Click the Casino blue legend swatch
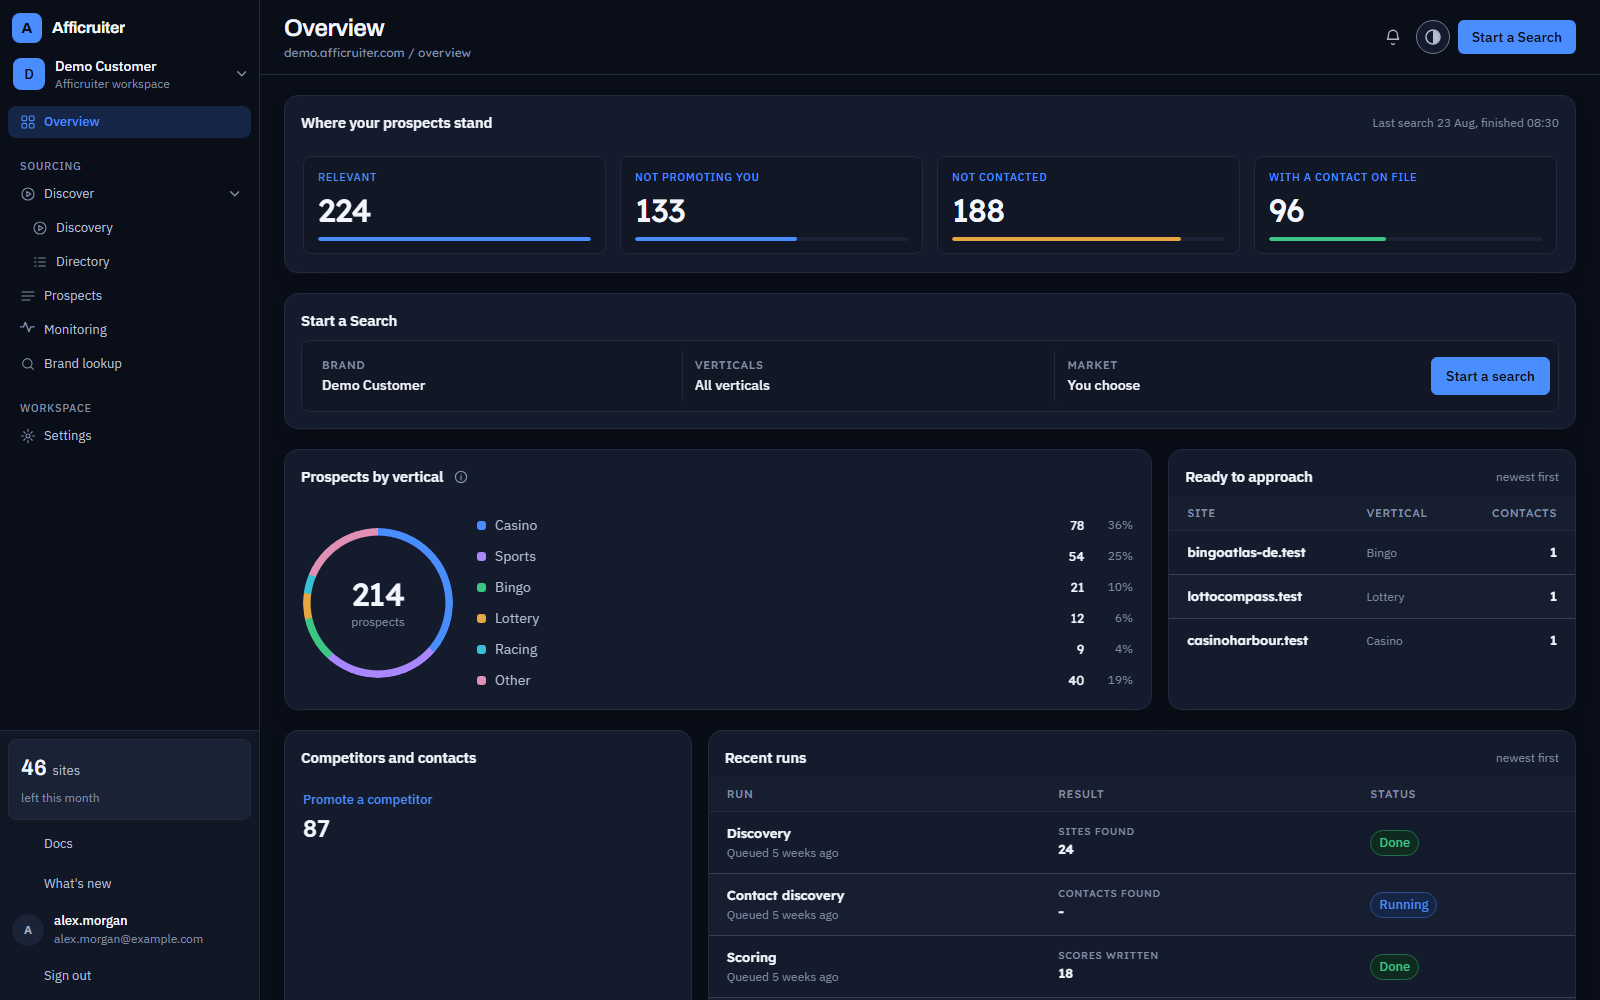 point(481,525)
